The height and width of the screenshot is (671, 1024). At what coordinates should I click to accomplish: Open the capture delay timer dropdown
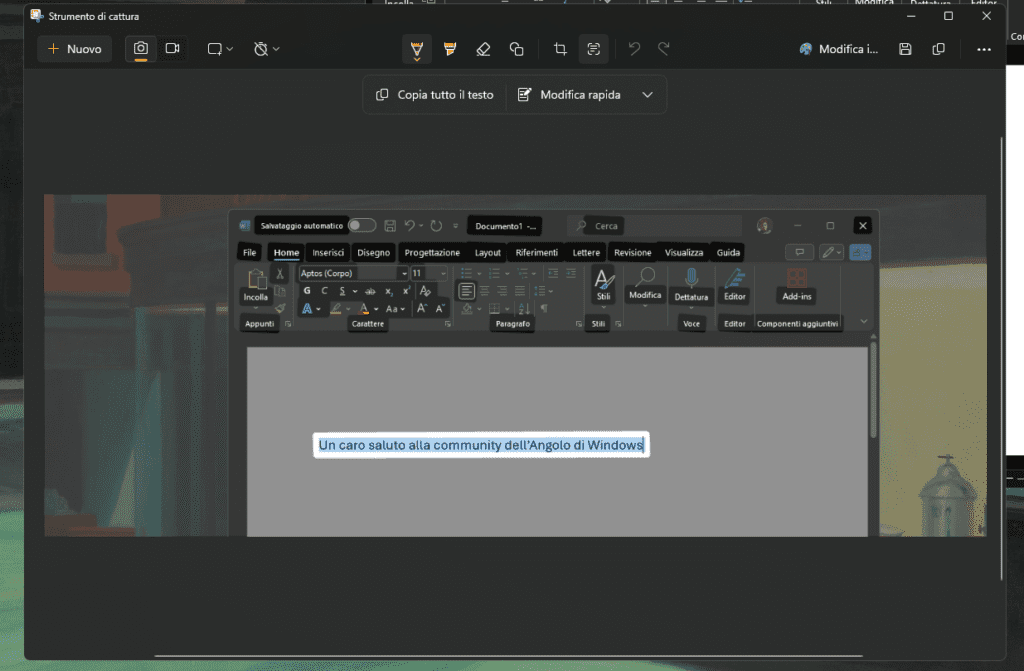click(266, 49)
